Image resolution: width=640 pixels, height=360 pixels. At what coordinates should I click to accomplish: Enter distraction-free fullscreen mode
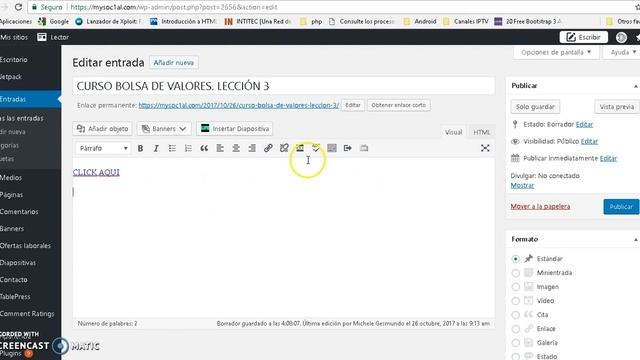pyautogui.click(x=485, y=148)
